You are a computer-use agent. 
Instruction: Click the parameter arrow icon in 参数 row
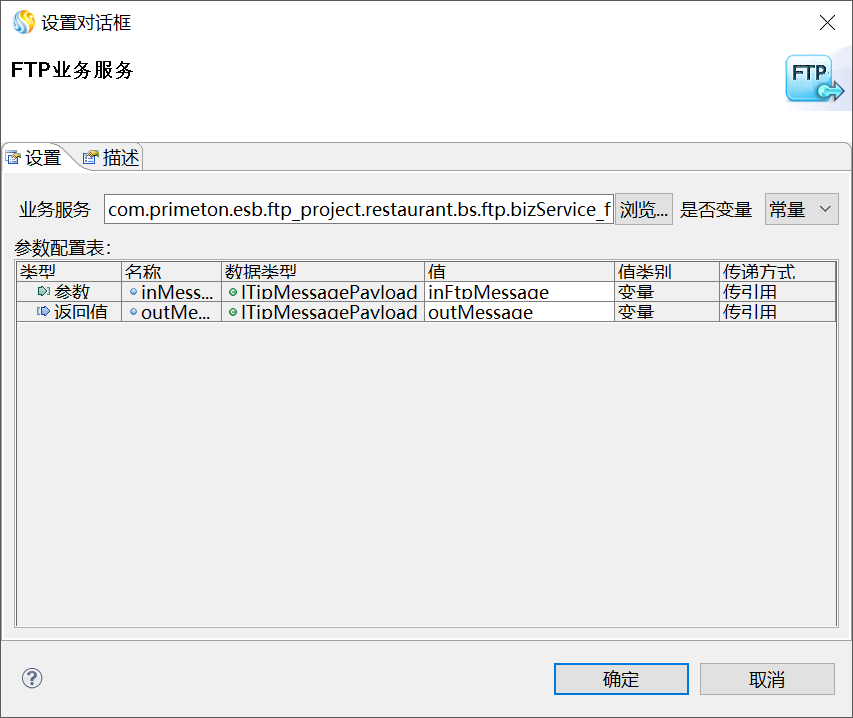(x=43, y=292)
